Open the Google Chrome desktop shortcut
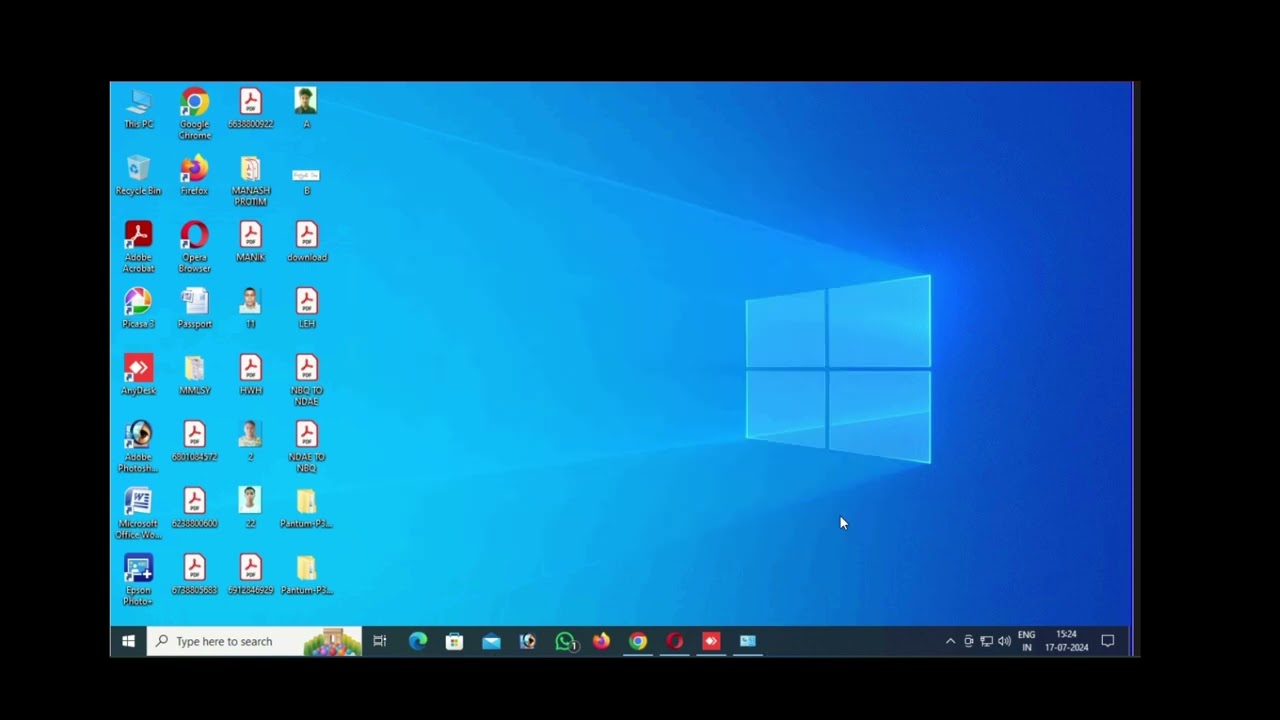The image size is (1280, 720). (x=195, y=114)
